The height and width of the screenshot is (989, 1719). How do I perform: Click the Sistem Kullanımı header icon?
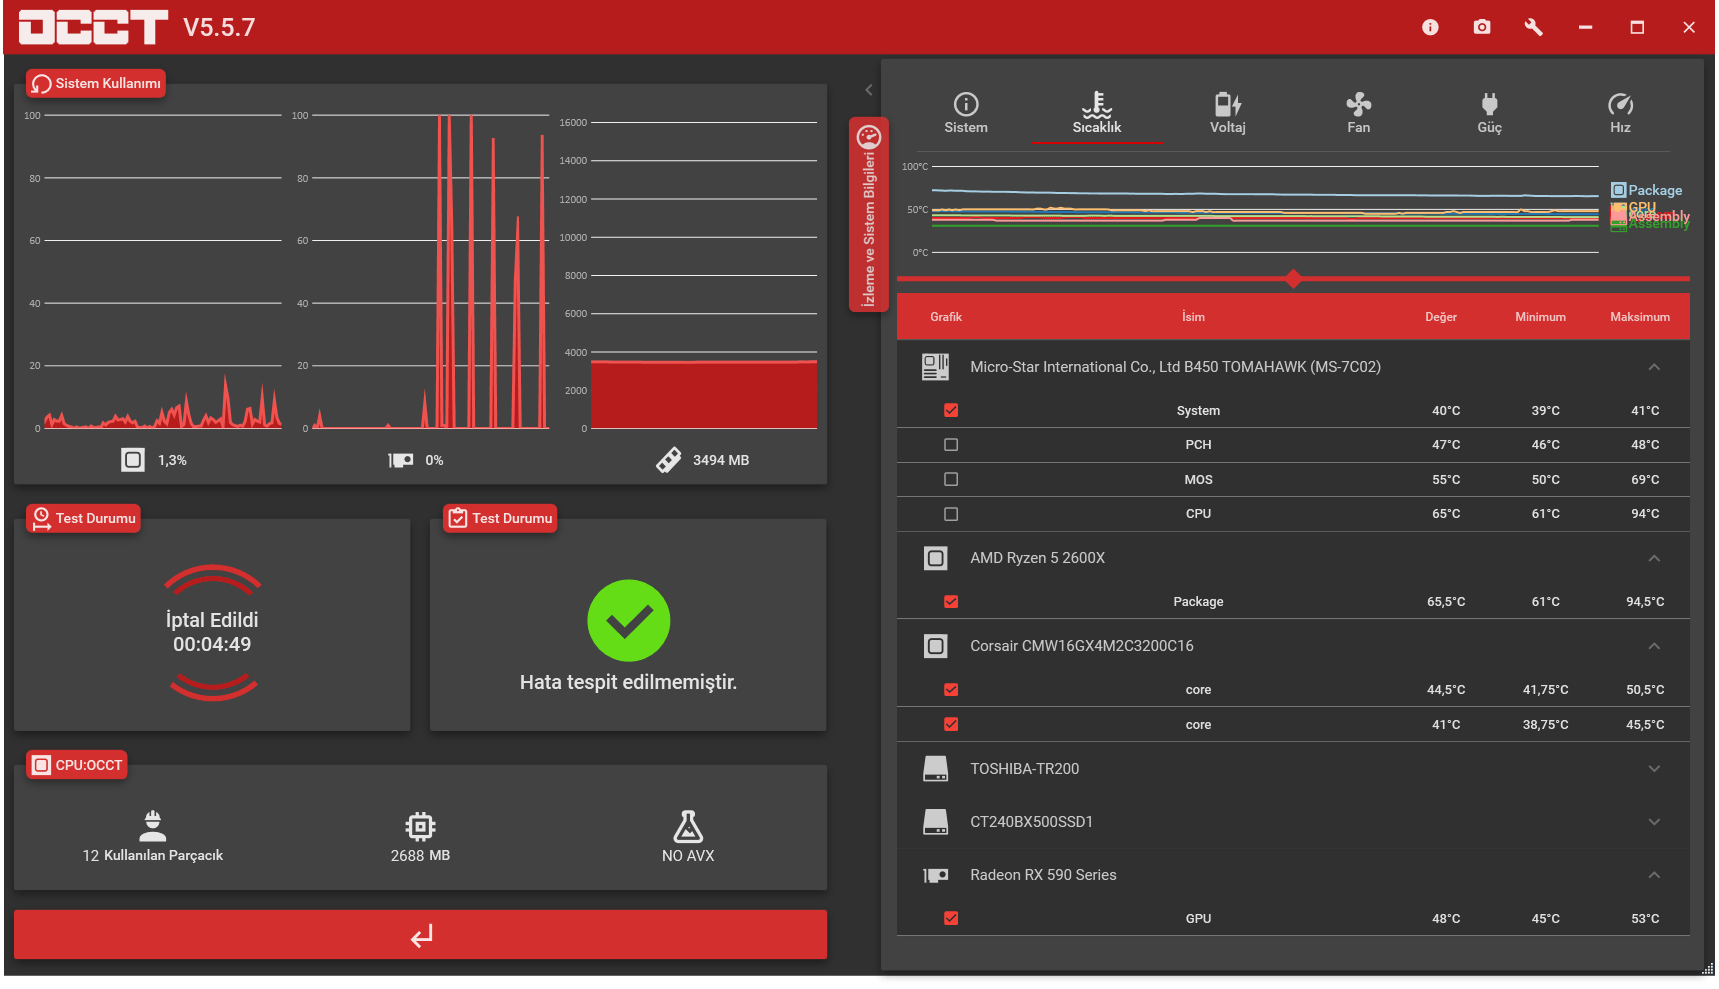point(41,84)
